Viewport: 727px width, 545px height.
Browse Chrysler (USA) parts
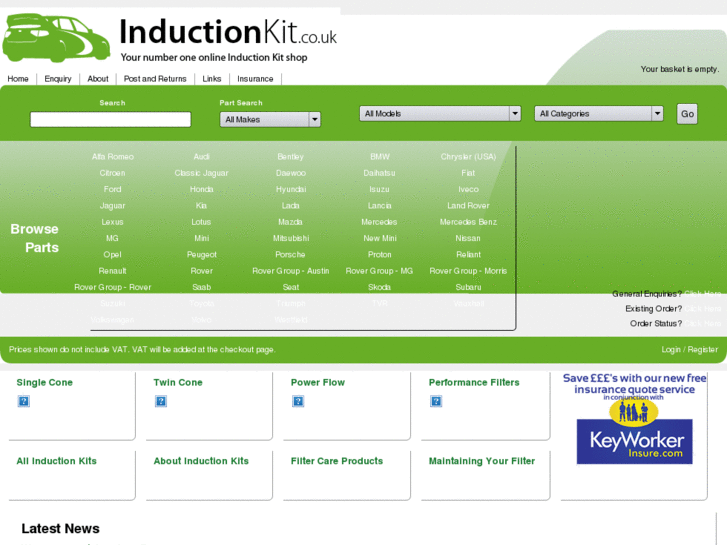point(468,157)
